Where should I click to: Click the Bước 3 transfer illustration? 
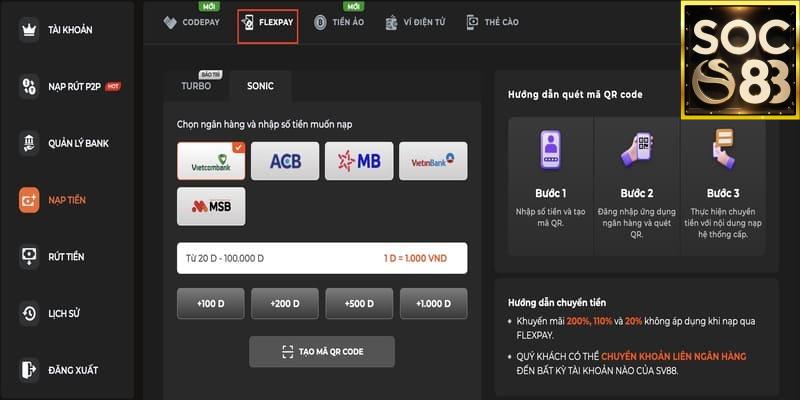[723, 148]
